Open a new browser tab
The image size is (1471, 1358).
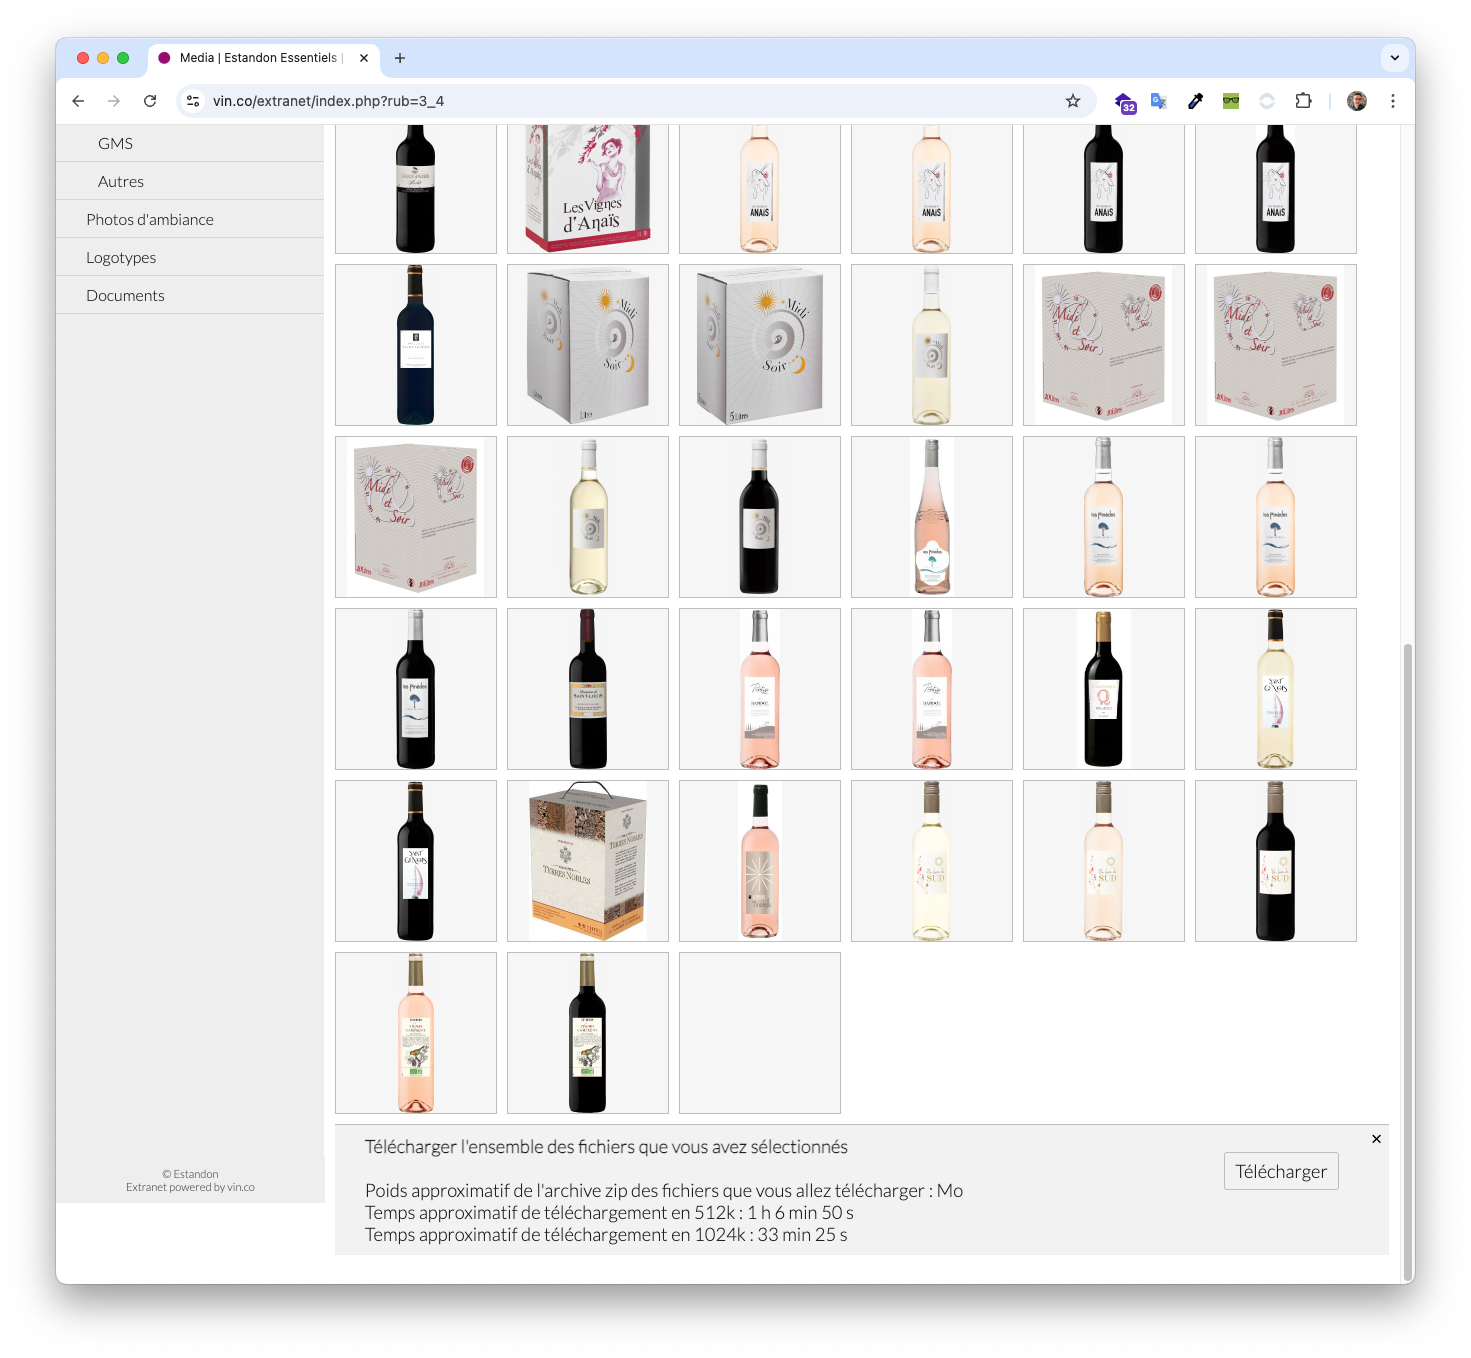pos(400,58)
